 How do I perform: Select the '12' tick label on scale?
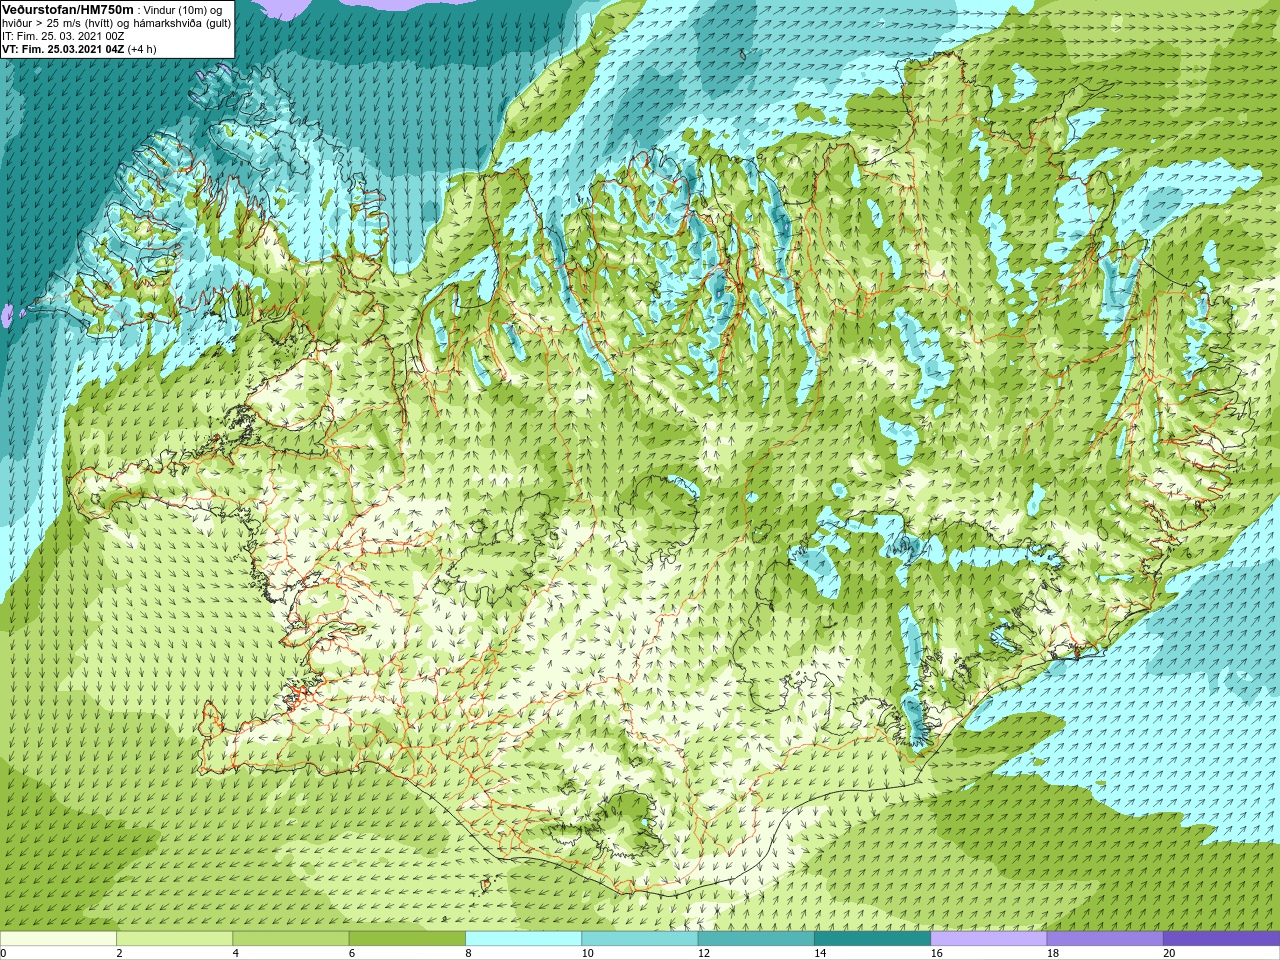(x=704, y=953)
